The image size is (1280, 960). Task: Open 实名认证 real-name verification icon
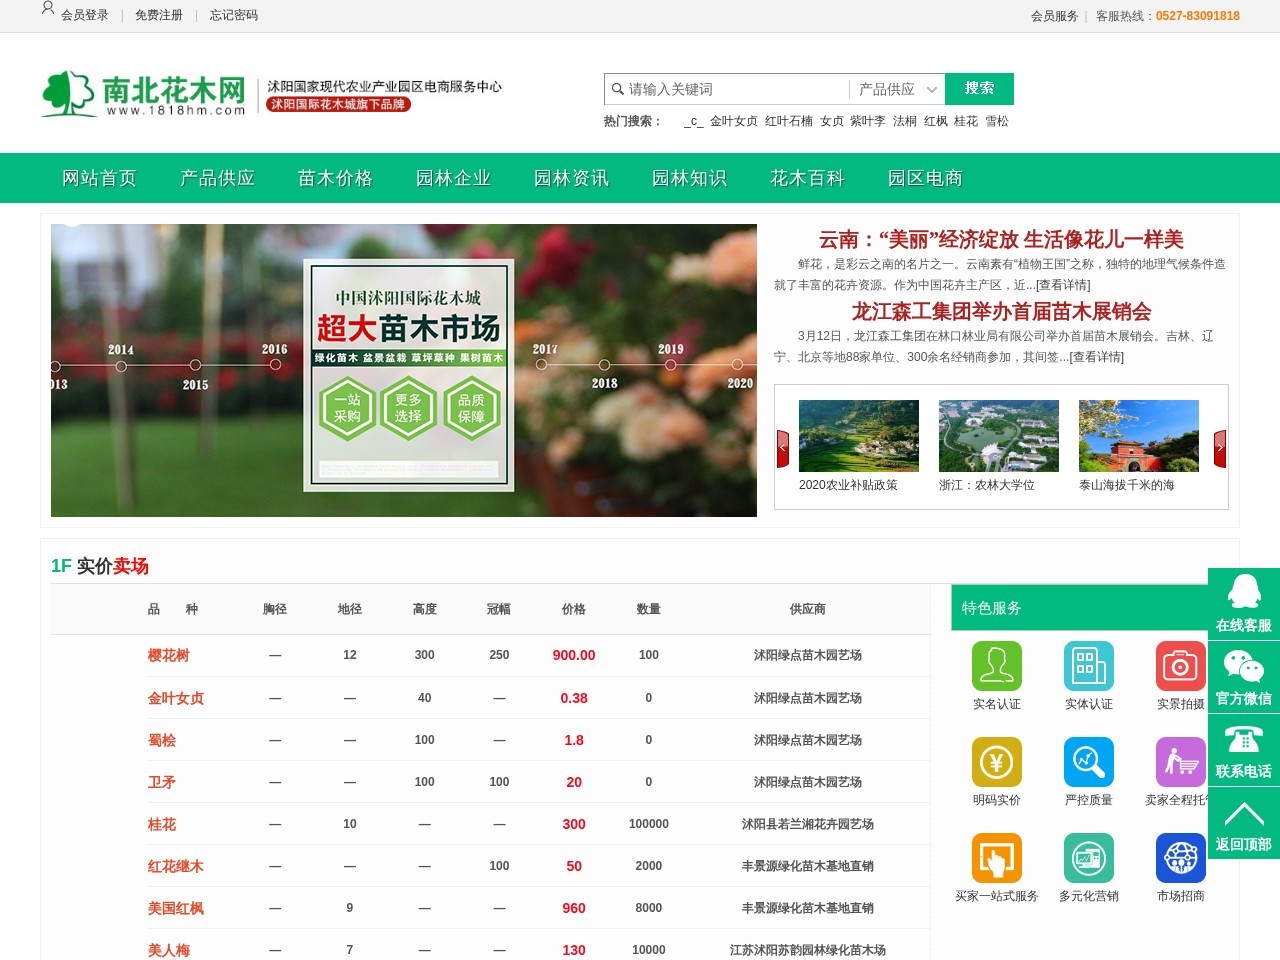(x=996, y=665)
